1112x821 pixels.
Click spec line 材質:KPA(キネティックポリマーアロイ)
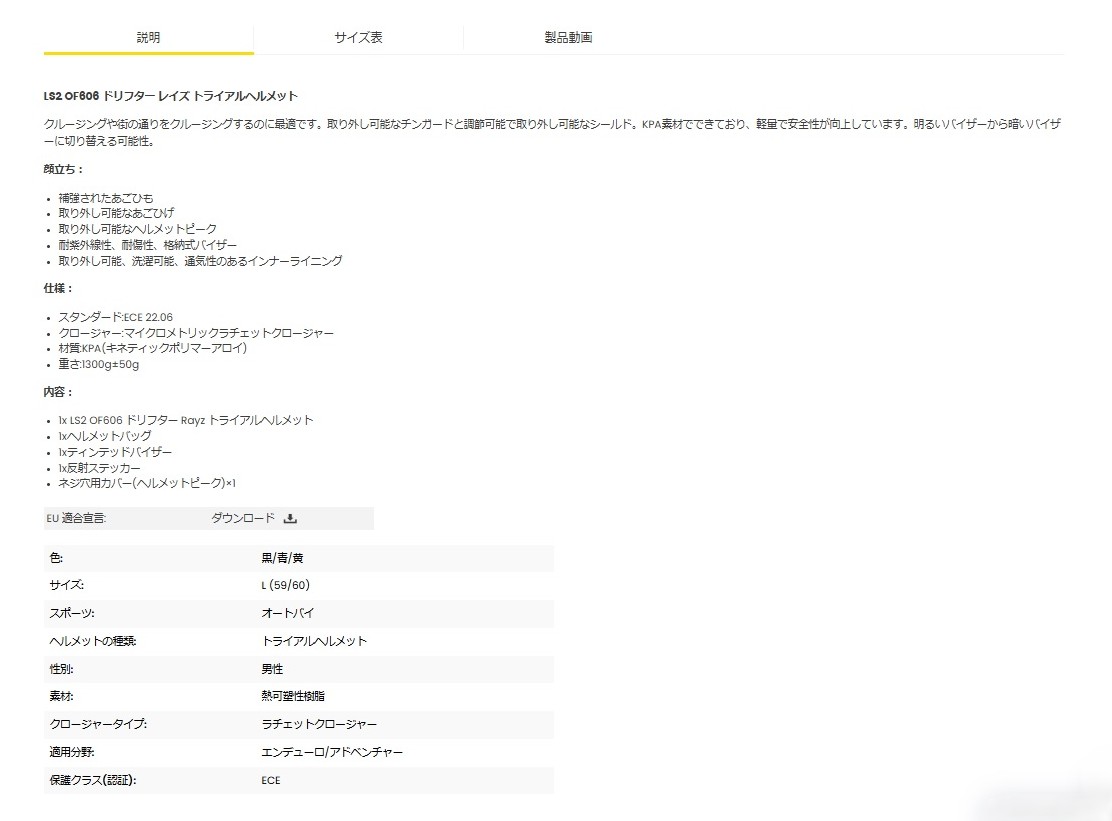pos(152,348)
